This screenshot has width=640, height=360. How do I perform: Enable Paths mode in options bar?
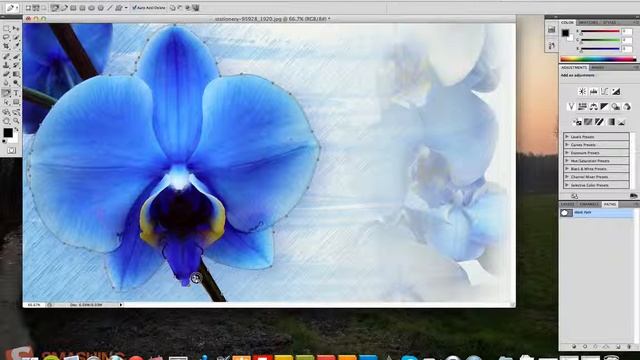tap(36, 8)
